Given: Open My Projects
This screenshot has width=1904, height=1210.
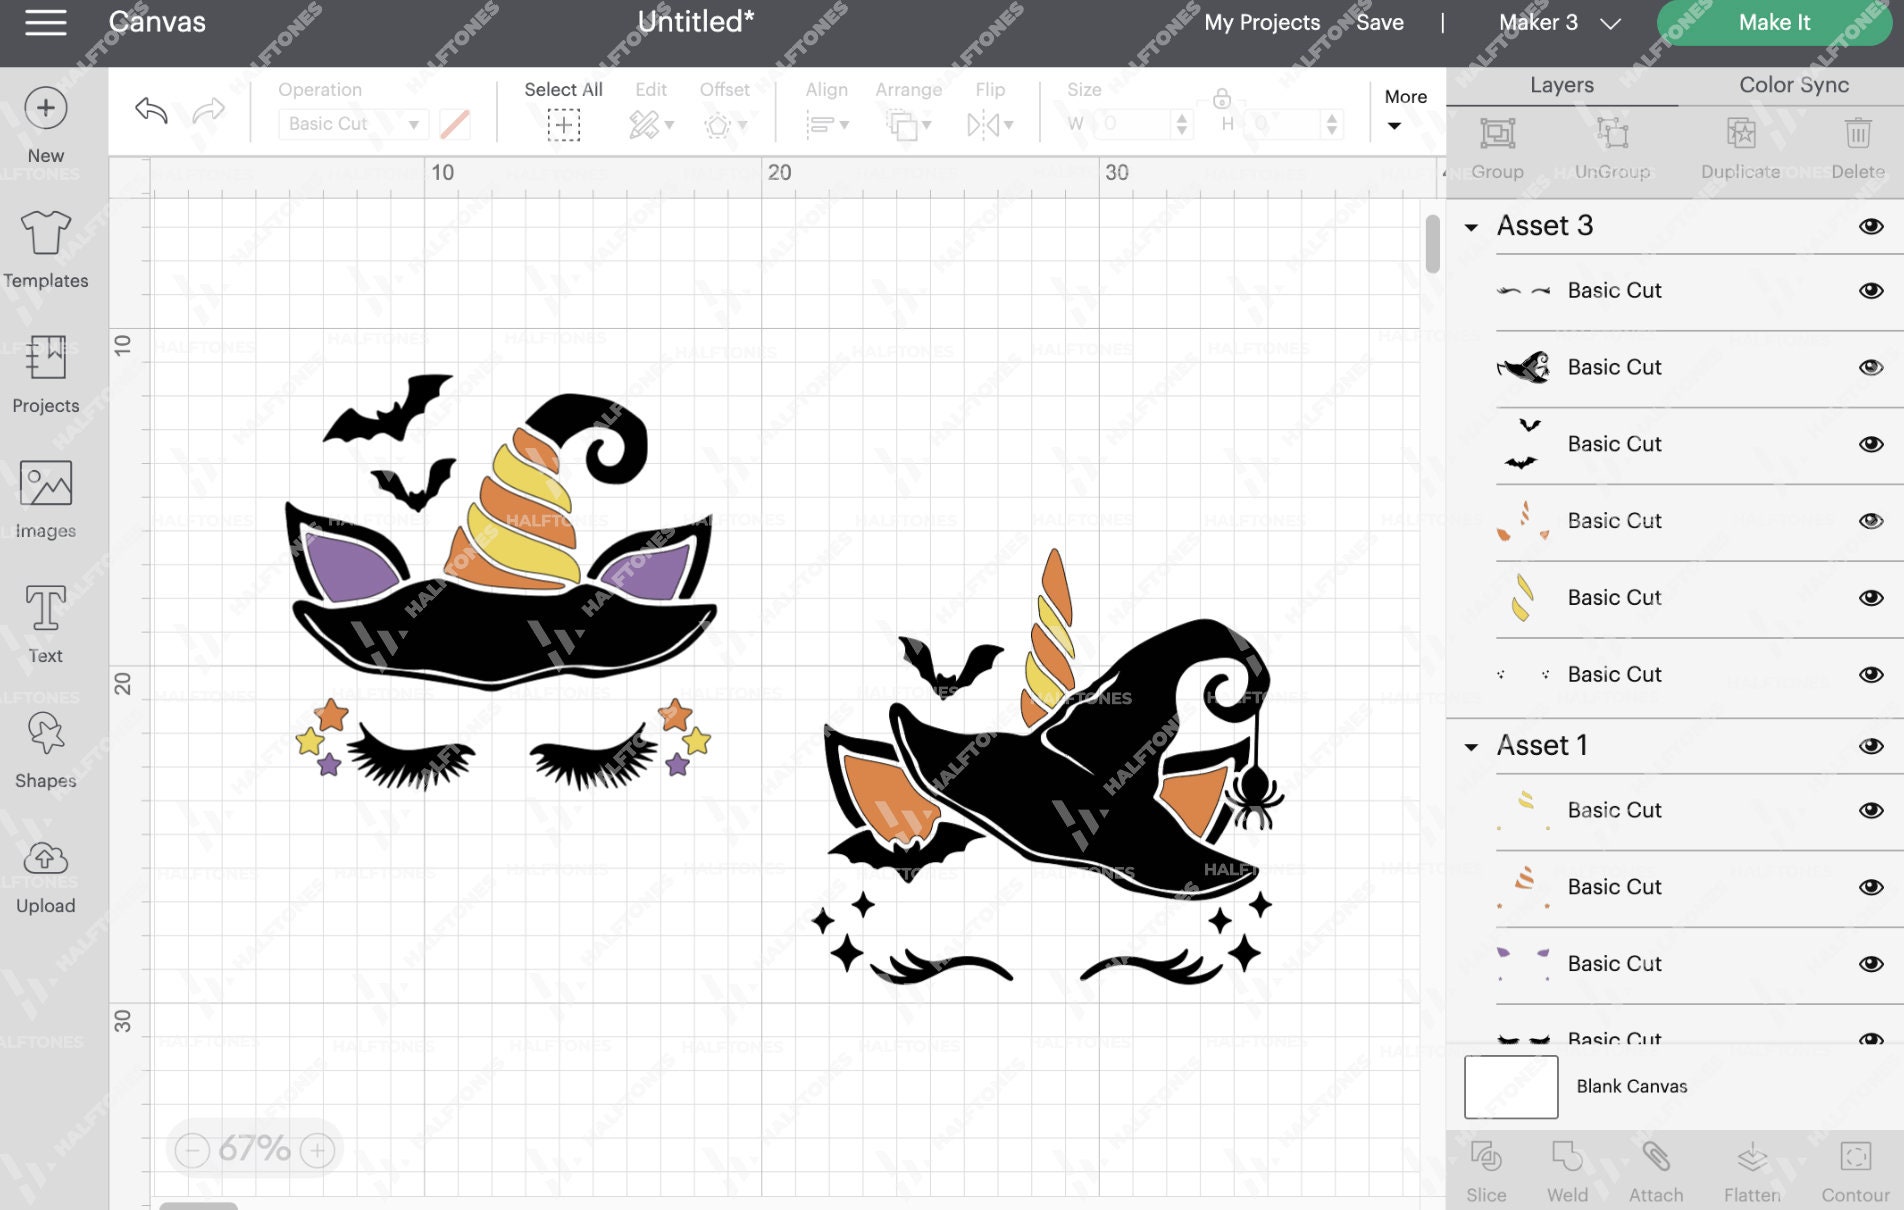Looking at the screenshot, I should (1262, 22).
